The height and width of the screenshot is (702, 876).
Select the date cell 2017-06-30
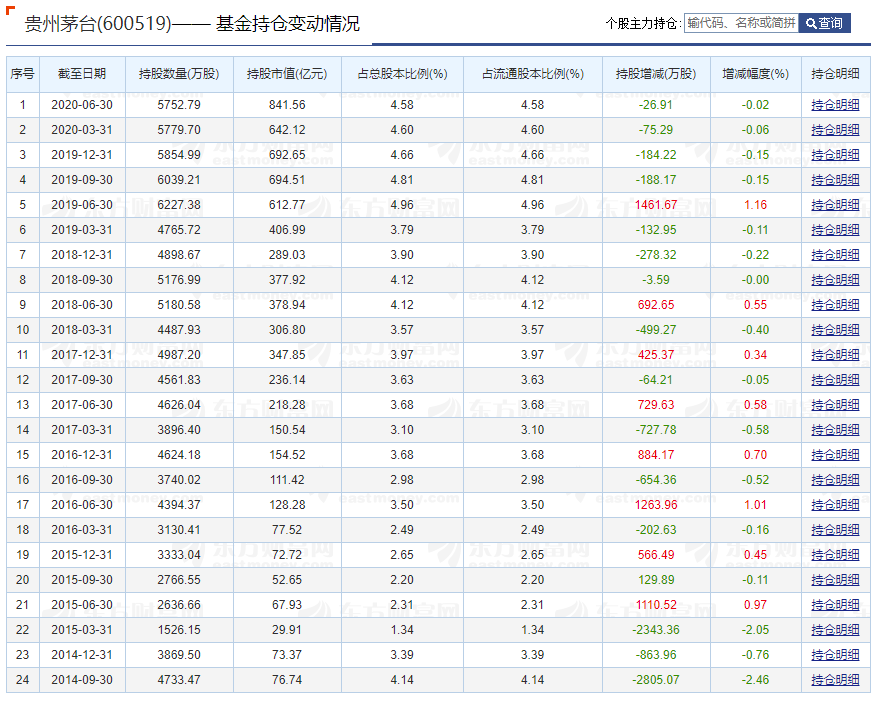[82, 405]
